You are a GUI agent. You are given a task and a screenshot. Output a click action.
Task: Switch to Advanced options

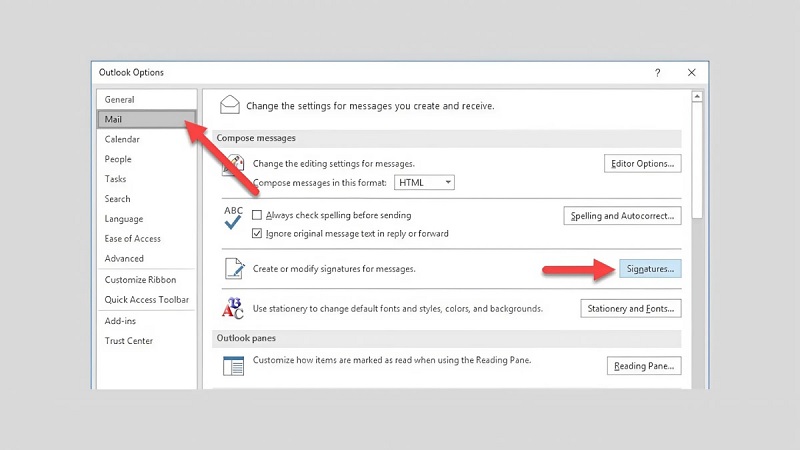coord(146,258)
